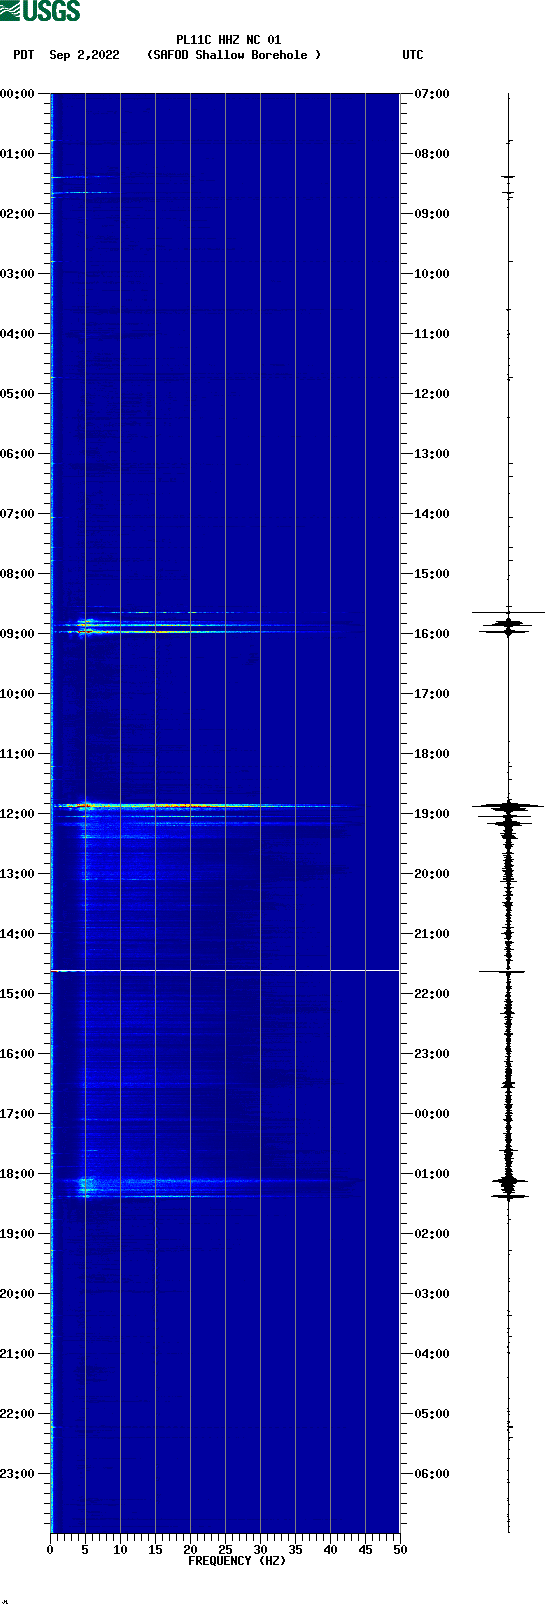Screen dimensions: 552x1613
Task: Click the 21:00 PDT time label
Action: click(18, 1354)
